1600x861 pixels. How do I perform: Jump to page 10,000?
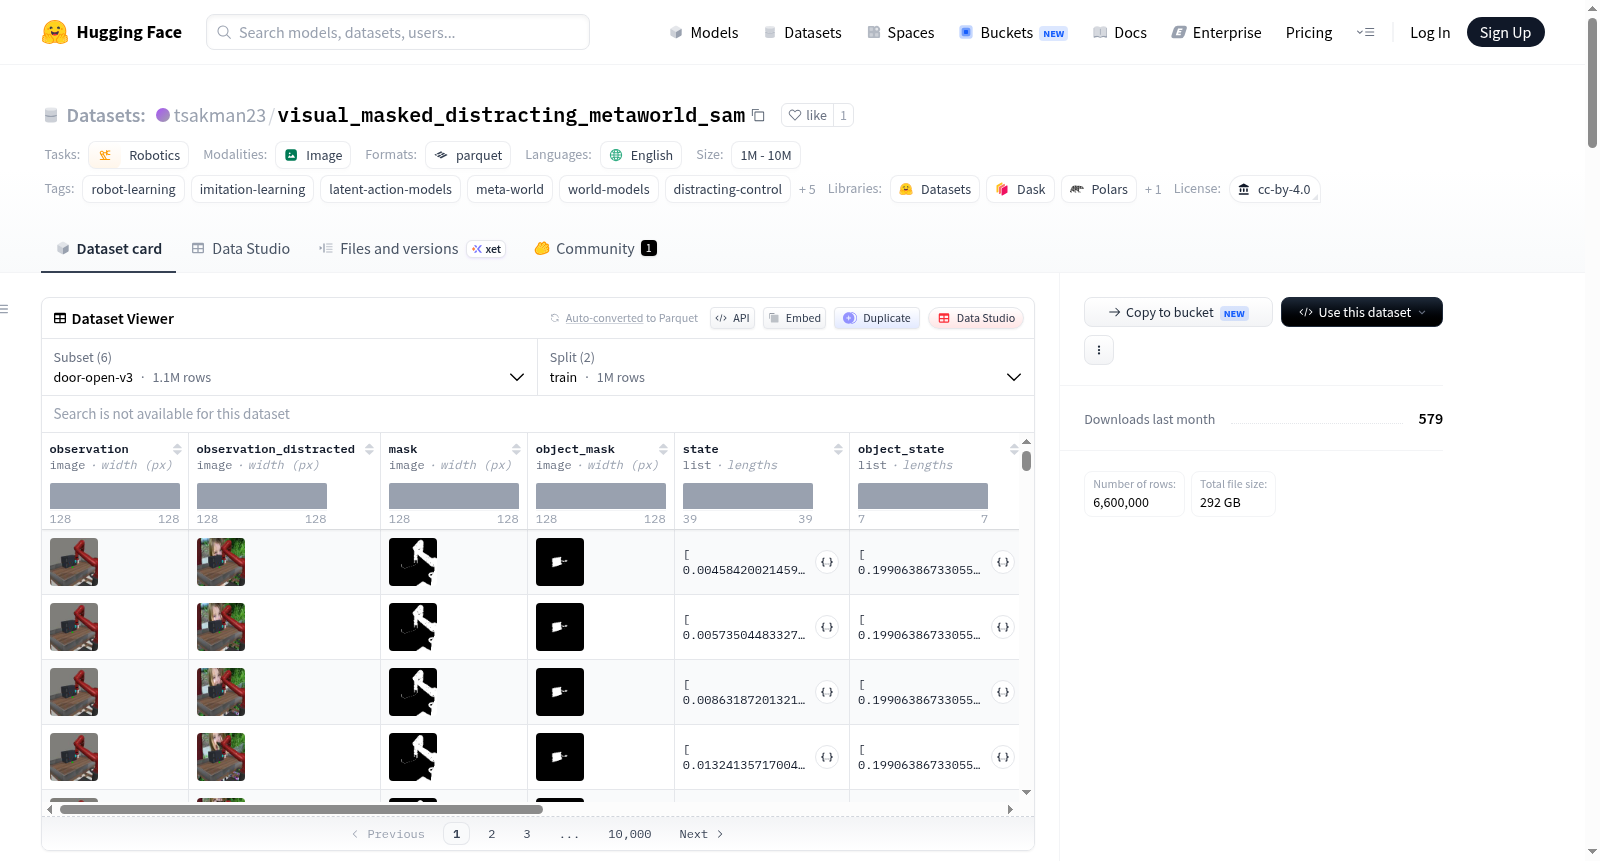(630, 834)
